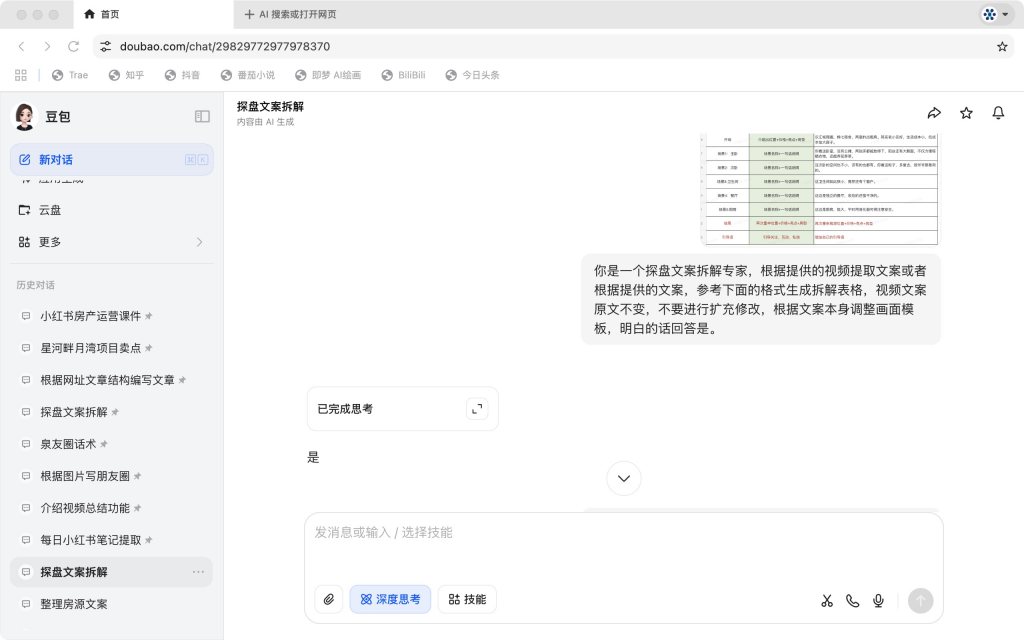
Task: Share the conversation via share icon
Action: pyautogui.click(x=935, y=113)
